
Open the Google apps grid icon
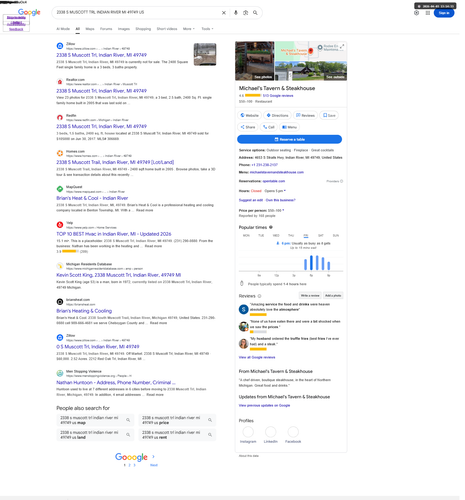click(428, 13)
